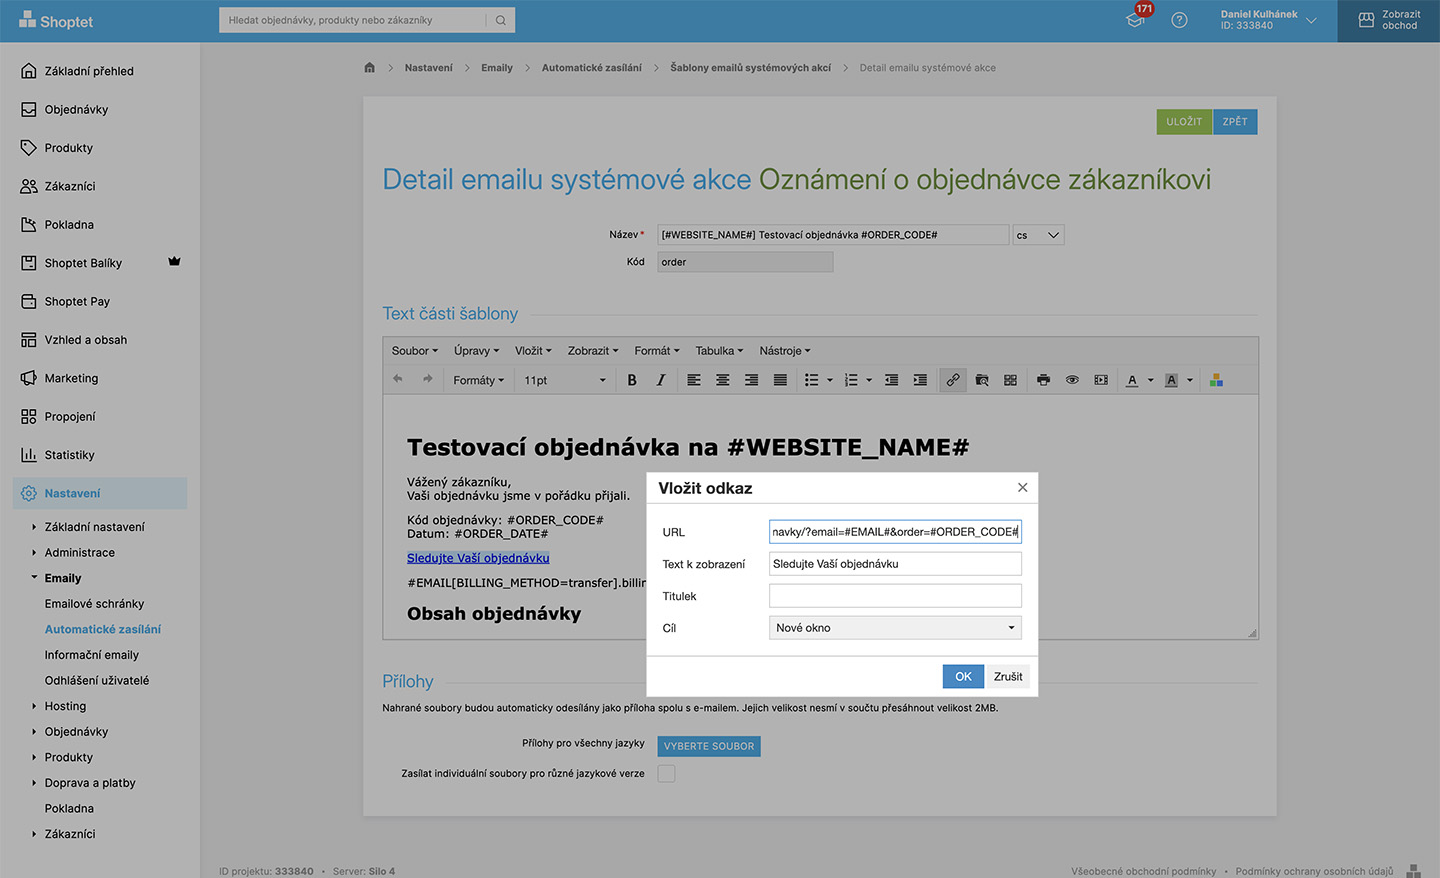Confirm the link dialog with OK
The height and width of the screenshot is (878, 1440).
963,677
